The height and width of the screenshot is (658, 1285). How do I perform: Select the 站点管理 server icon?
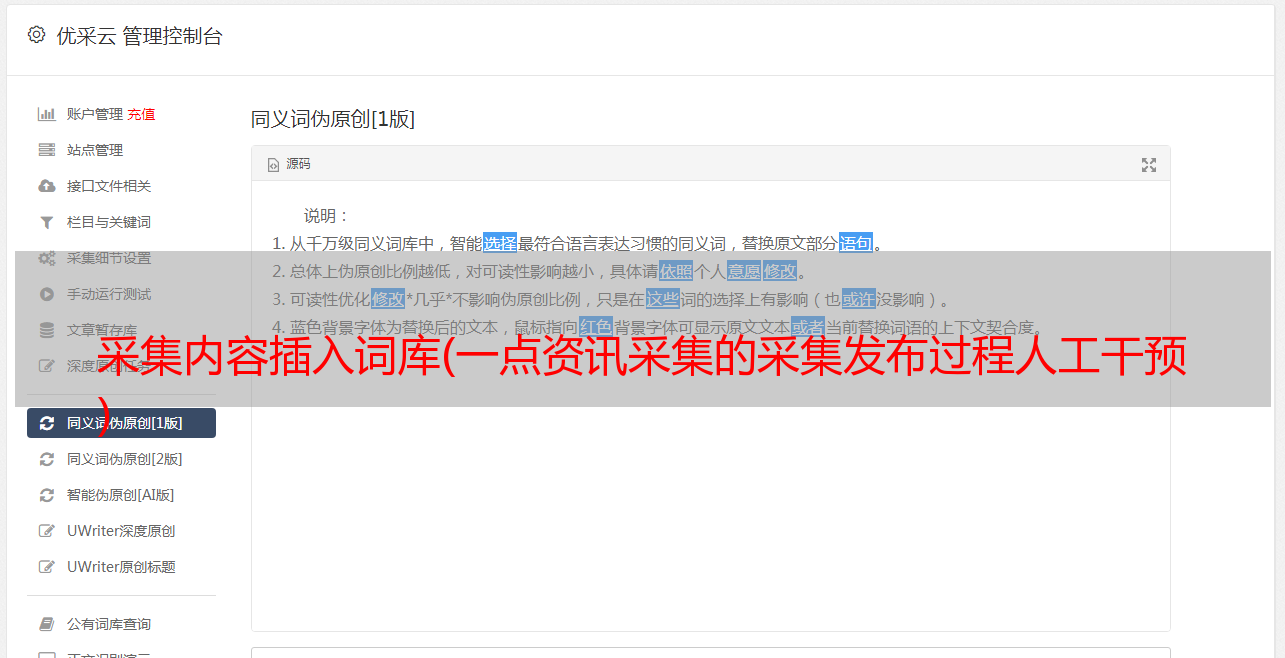(x=46, y=150)
